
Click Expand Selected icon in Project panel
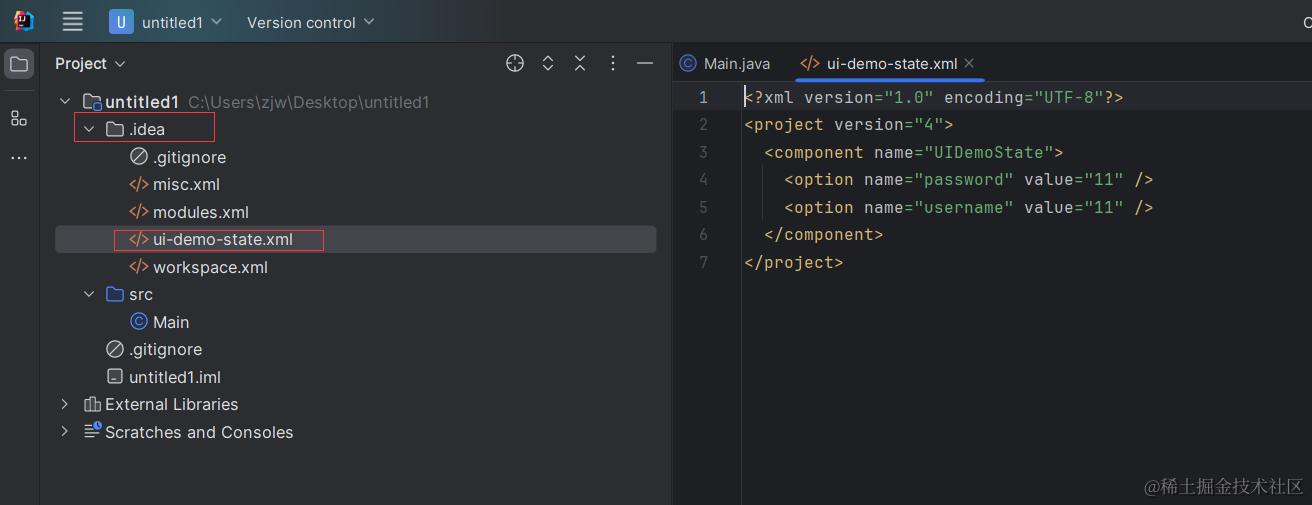coord(548,63)
